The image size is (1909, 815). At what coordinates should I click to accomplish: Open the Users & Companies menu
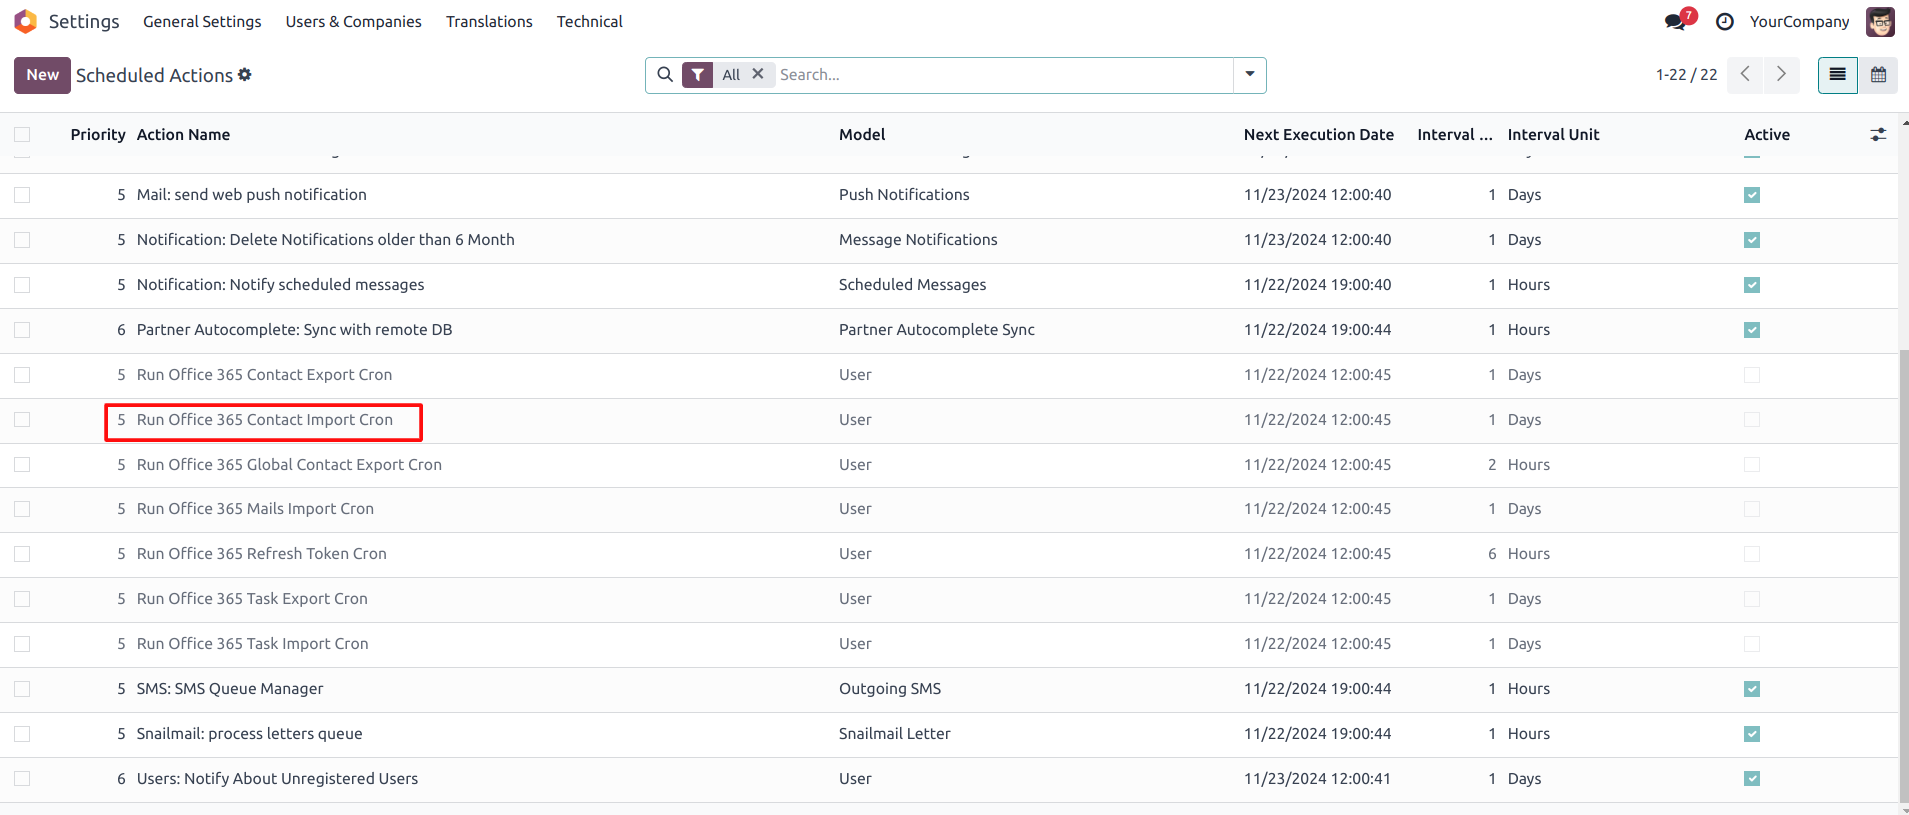353,22
